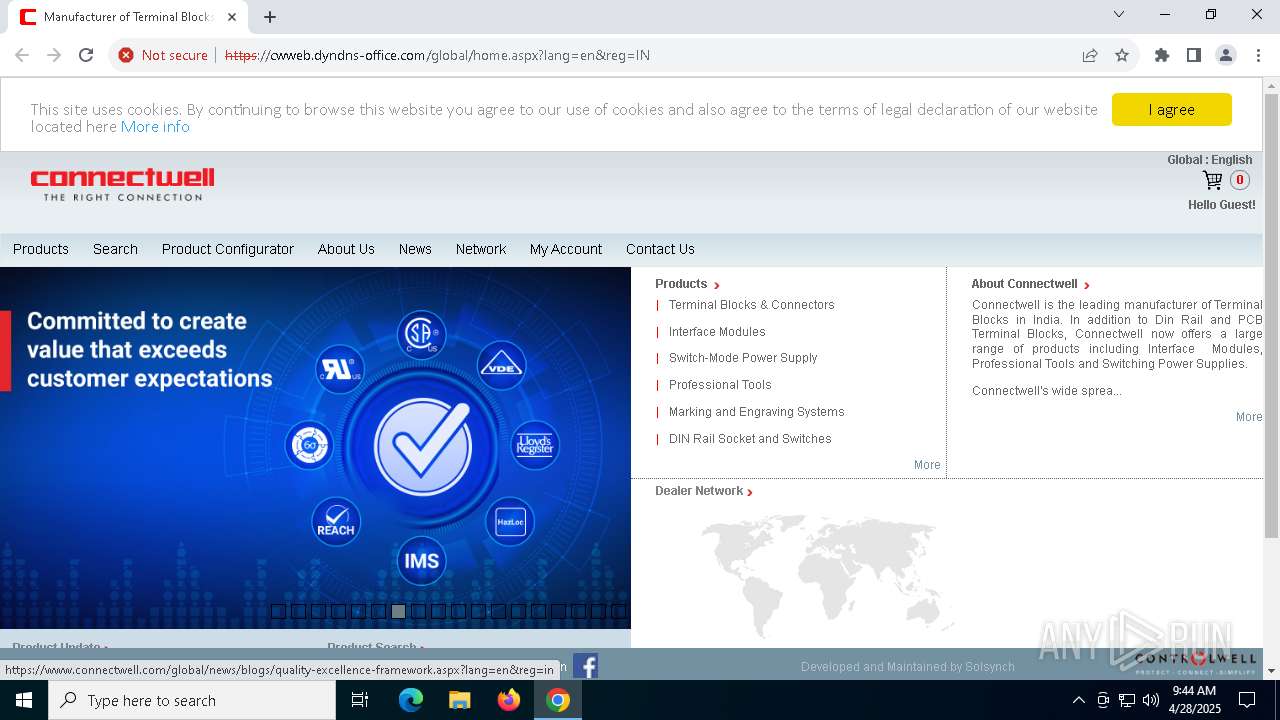Launch Microsoft Edge from taskbar
Viewport: 1280px width, 720px height.
click(411, 700)
